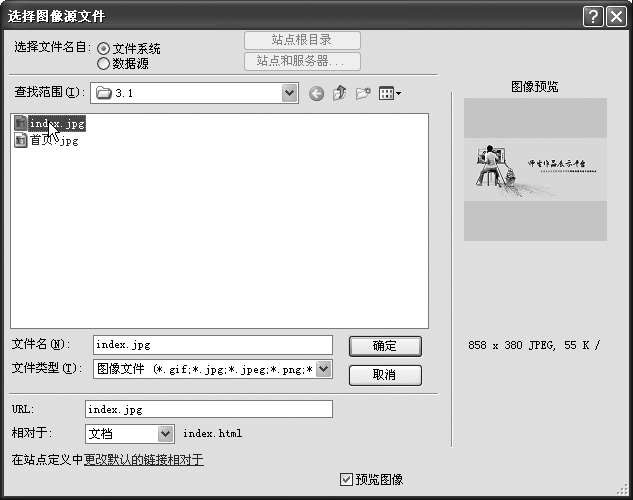
Task: Click the Back navigation arrow icon
Action: (x=317, y=94)
